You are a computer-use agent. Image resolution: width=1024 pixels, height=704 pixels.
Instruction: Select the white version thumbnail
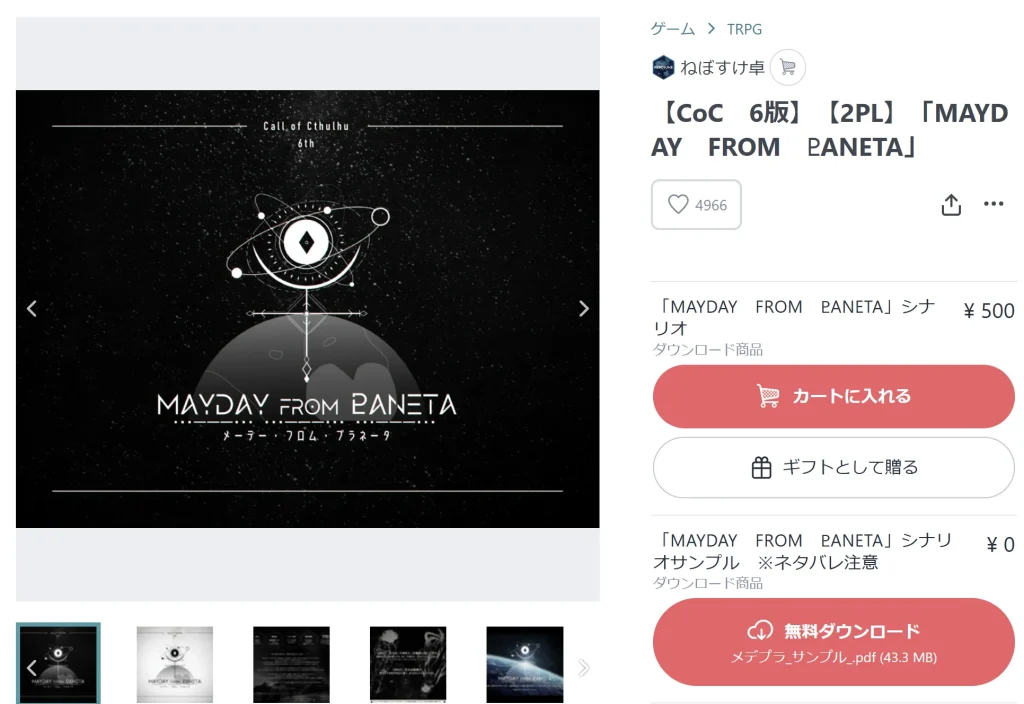tap(174, 664)
